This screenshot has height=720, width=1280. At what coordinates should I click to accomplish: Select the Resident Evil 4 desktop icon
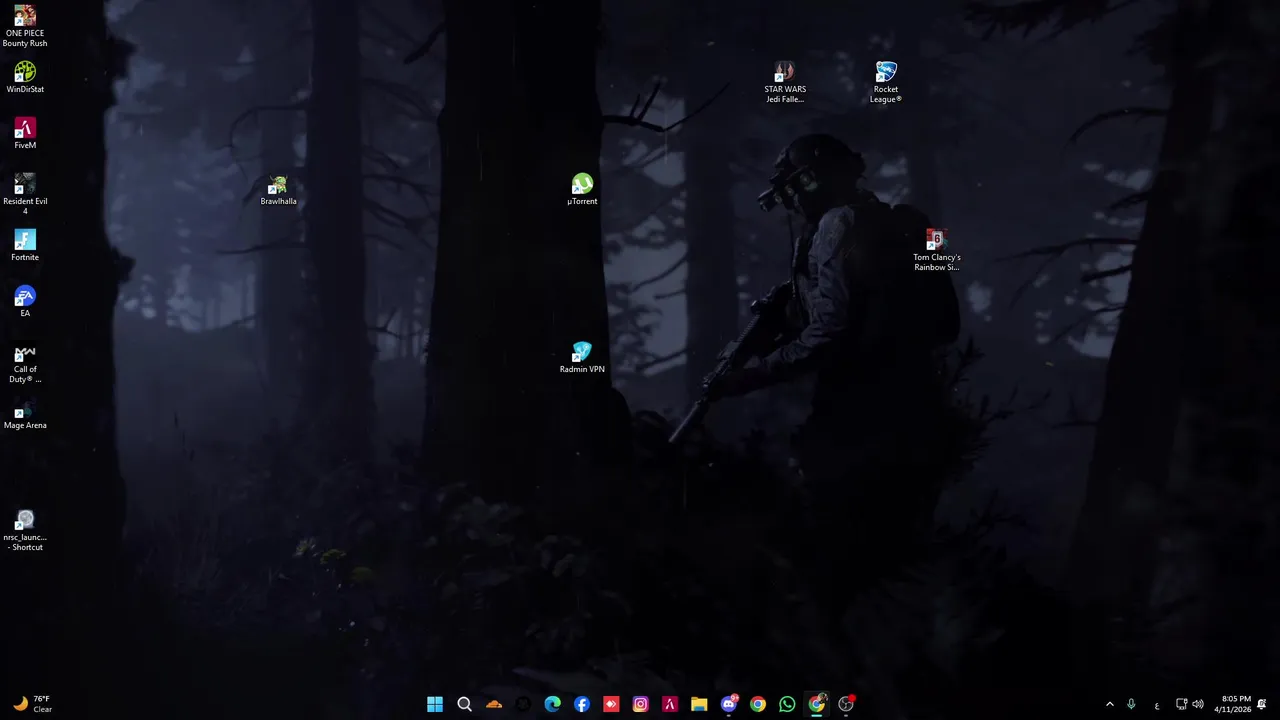click(25, 194)
